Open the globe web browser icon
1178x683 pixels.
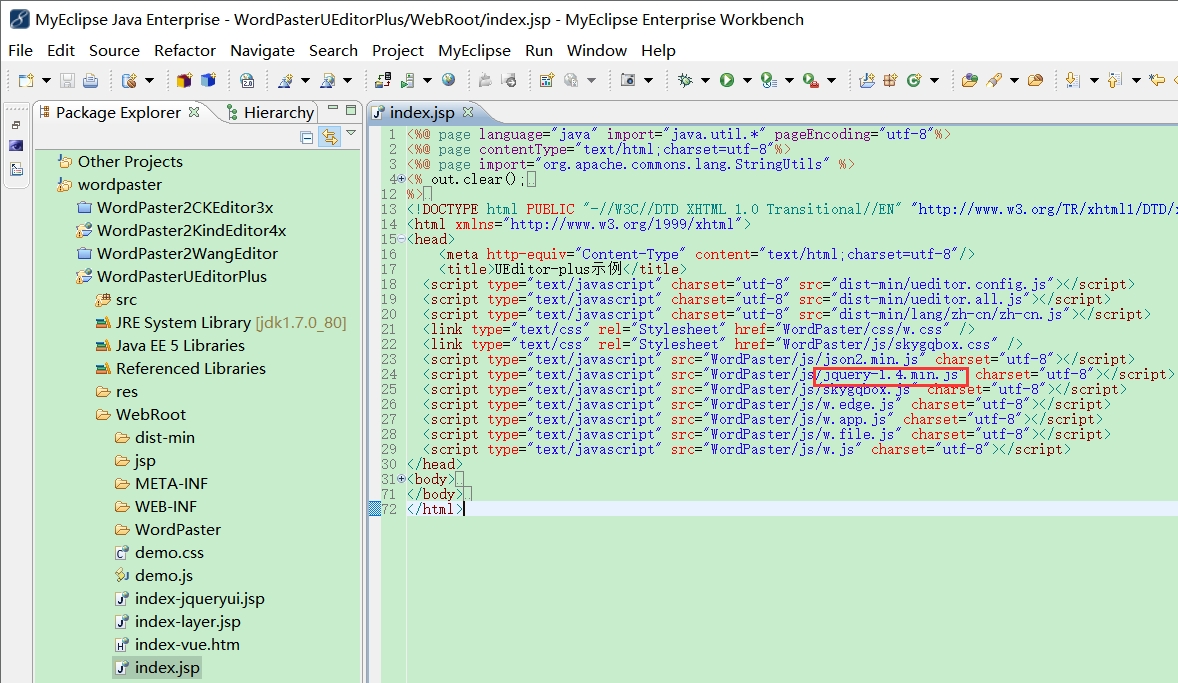tap(449, 80)
